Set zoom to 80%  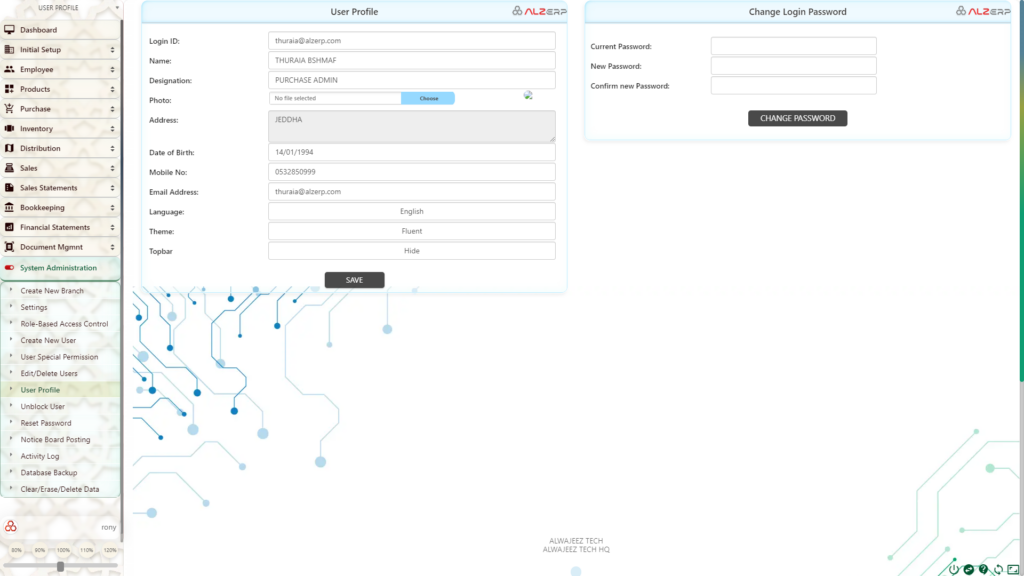[x=16, y=550]
